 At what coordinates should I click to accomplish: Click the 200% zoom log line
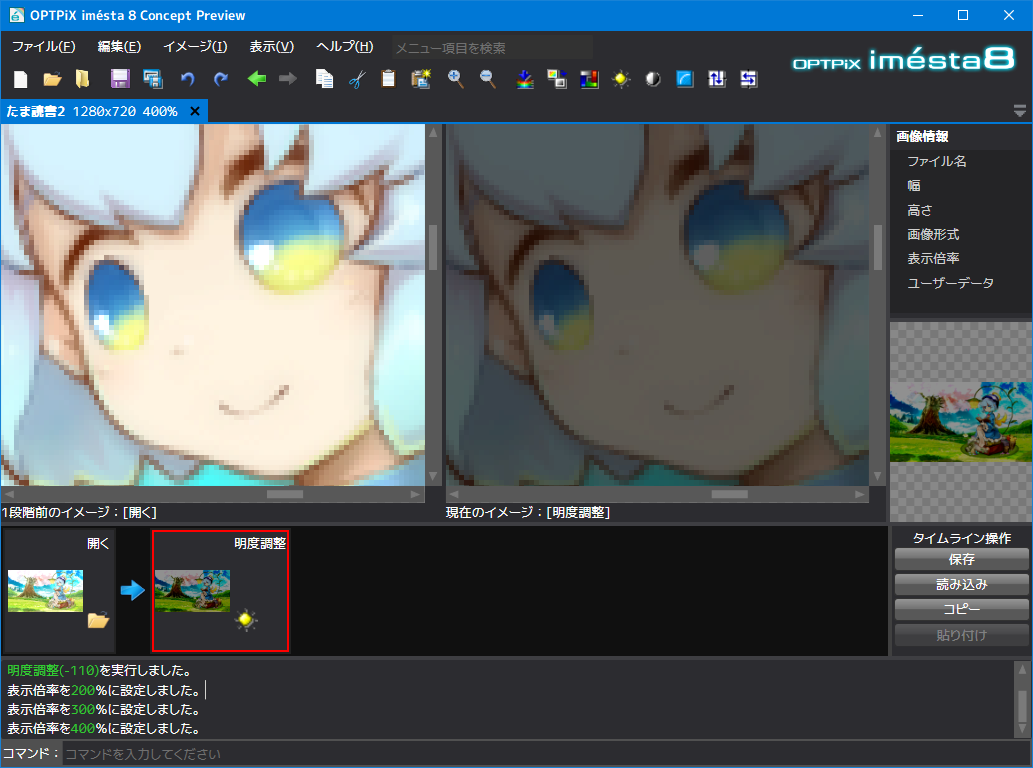point(103,690)
